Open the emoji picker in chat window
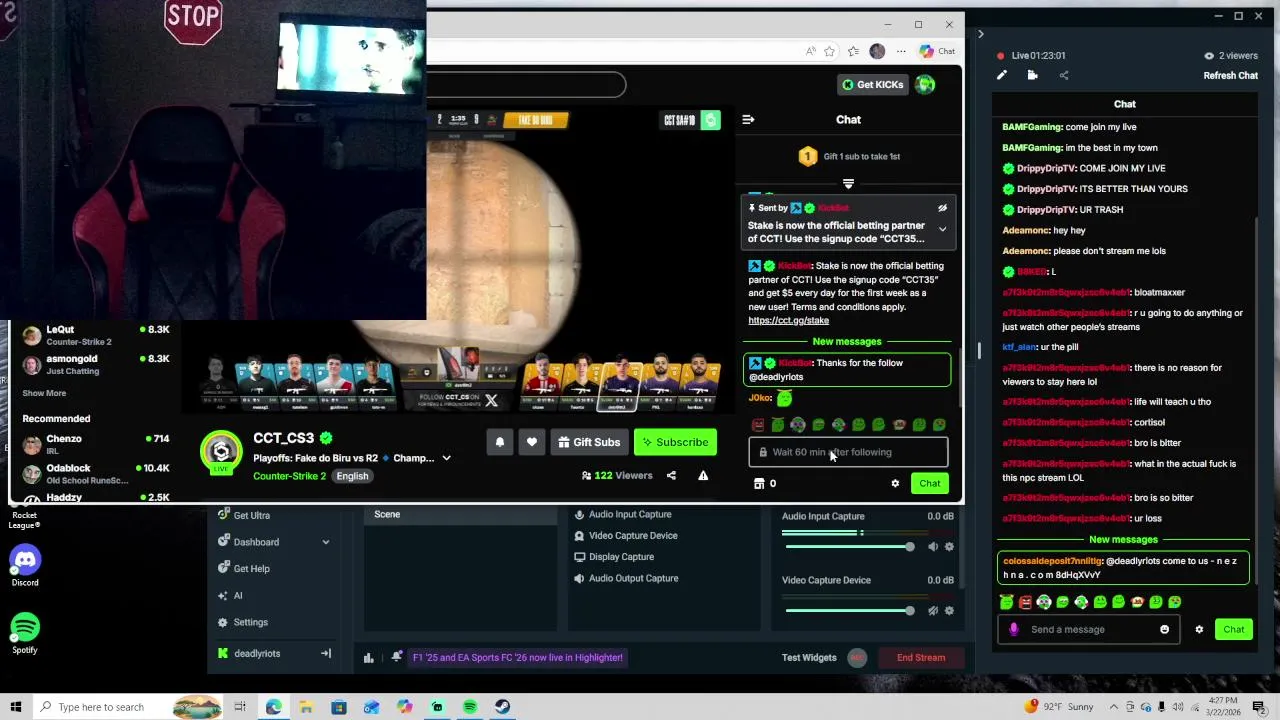1280x720 pixels. tap(1164, 630)
